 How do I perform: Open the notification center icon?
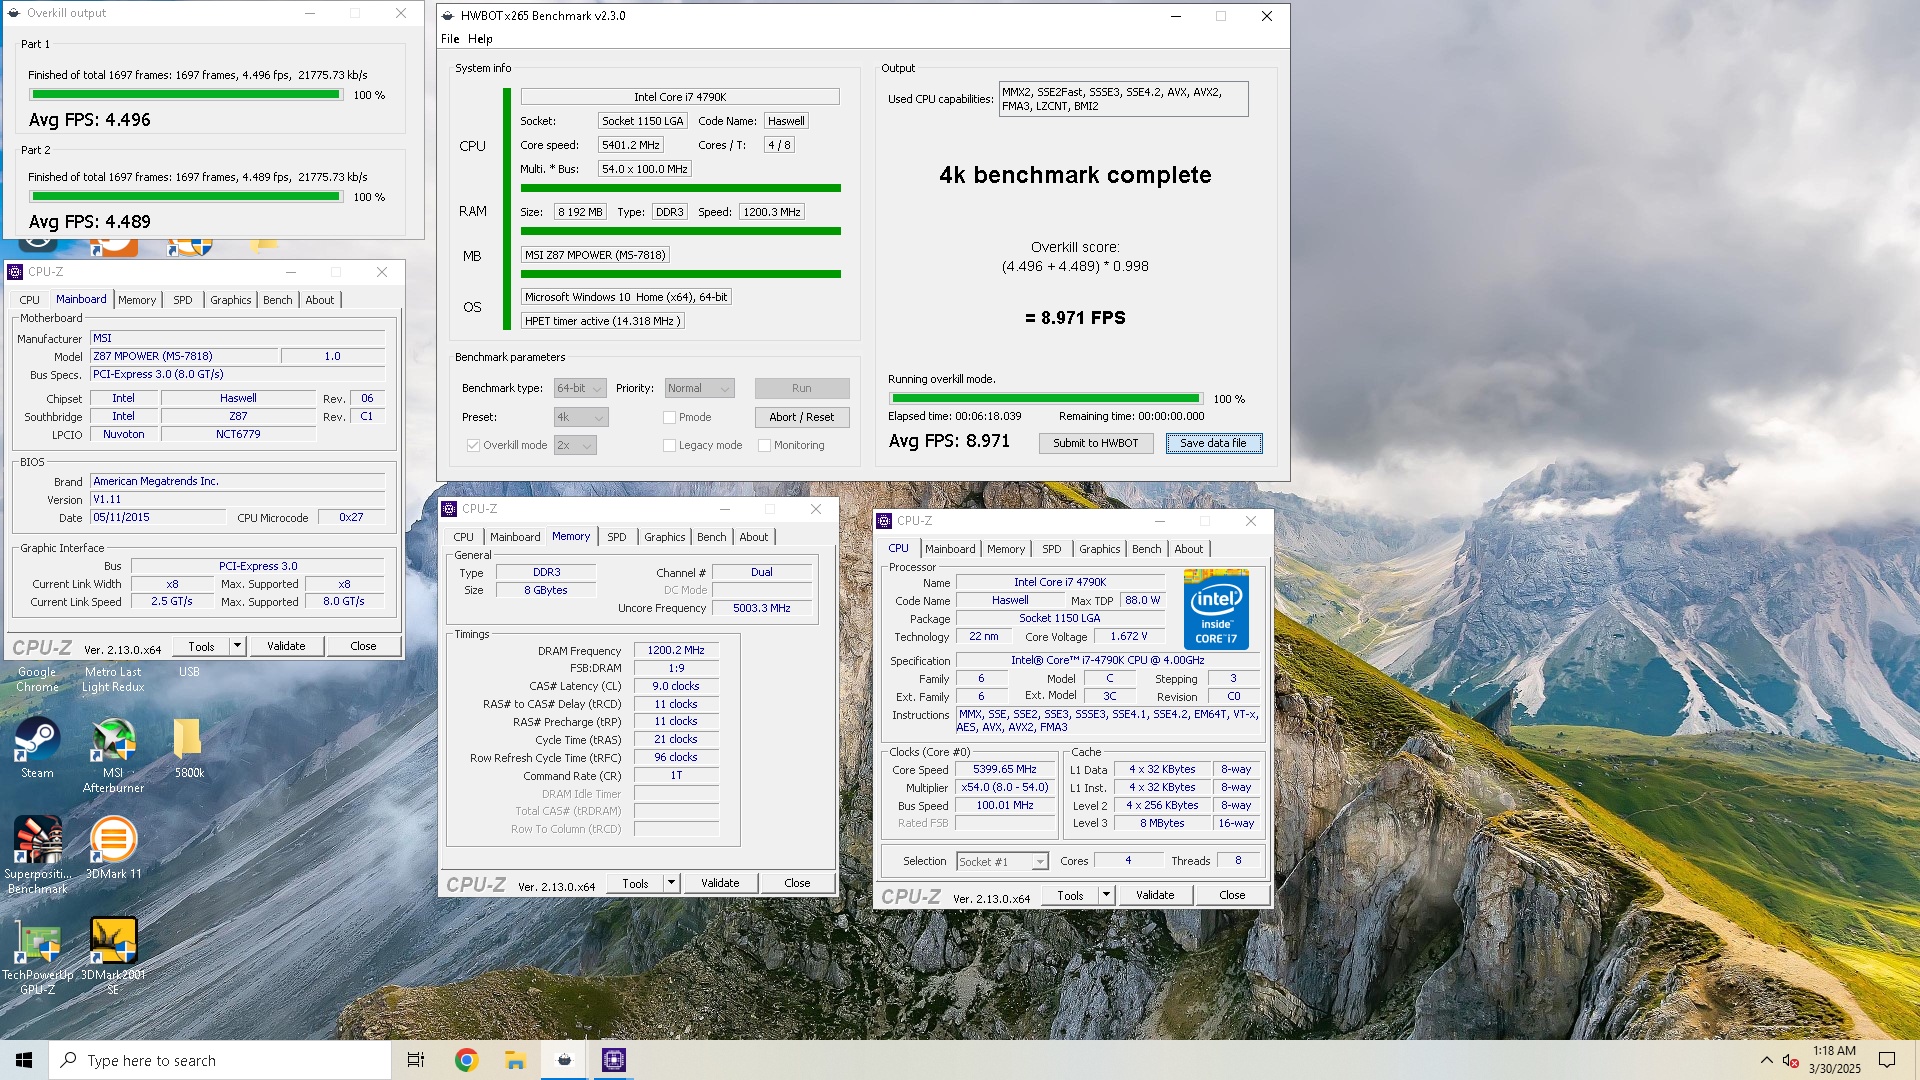(x=1887, y=1060)
